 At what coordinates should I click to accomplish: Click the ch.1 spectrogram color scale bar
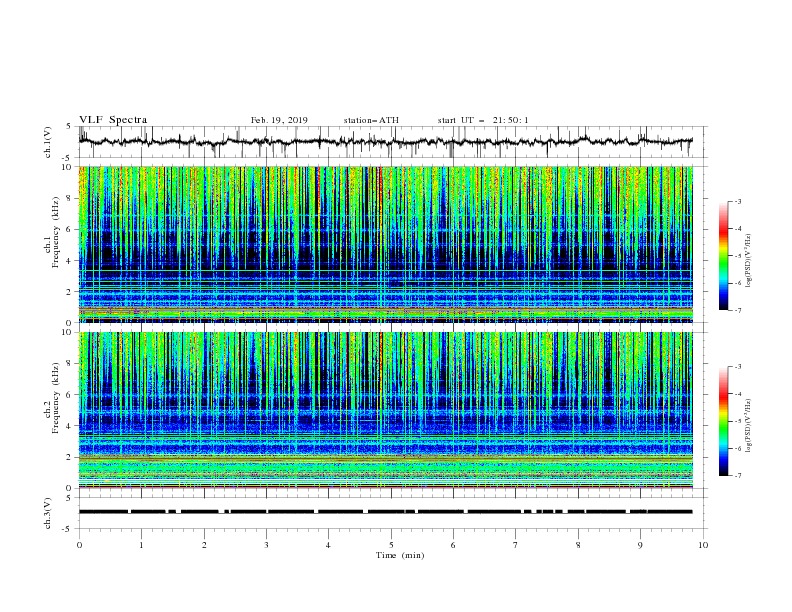(x=723, y=256)
